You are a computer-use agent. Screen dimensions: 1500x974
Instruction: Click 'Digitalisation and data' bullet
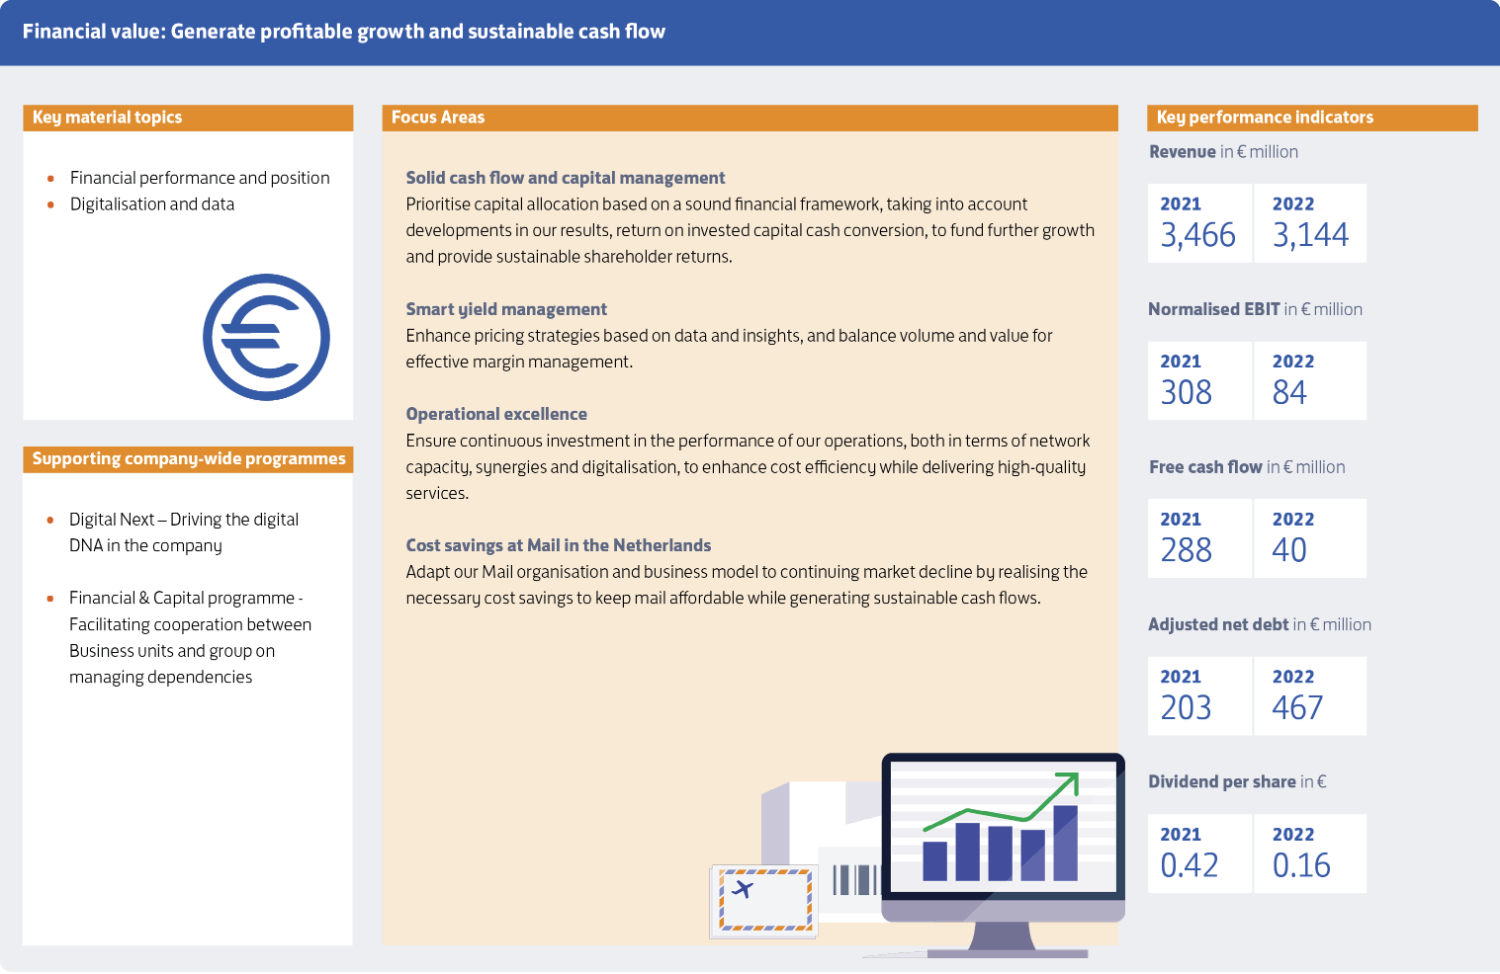(x=152, y=204)
